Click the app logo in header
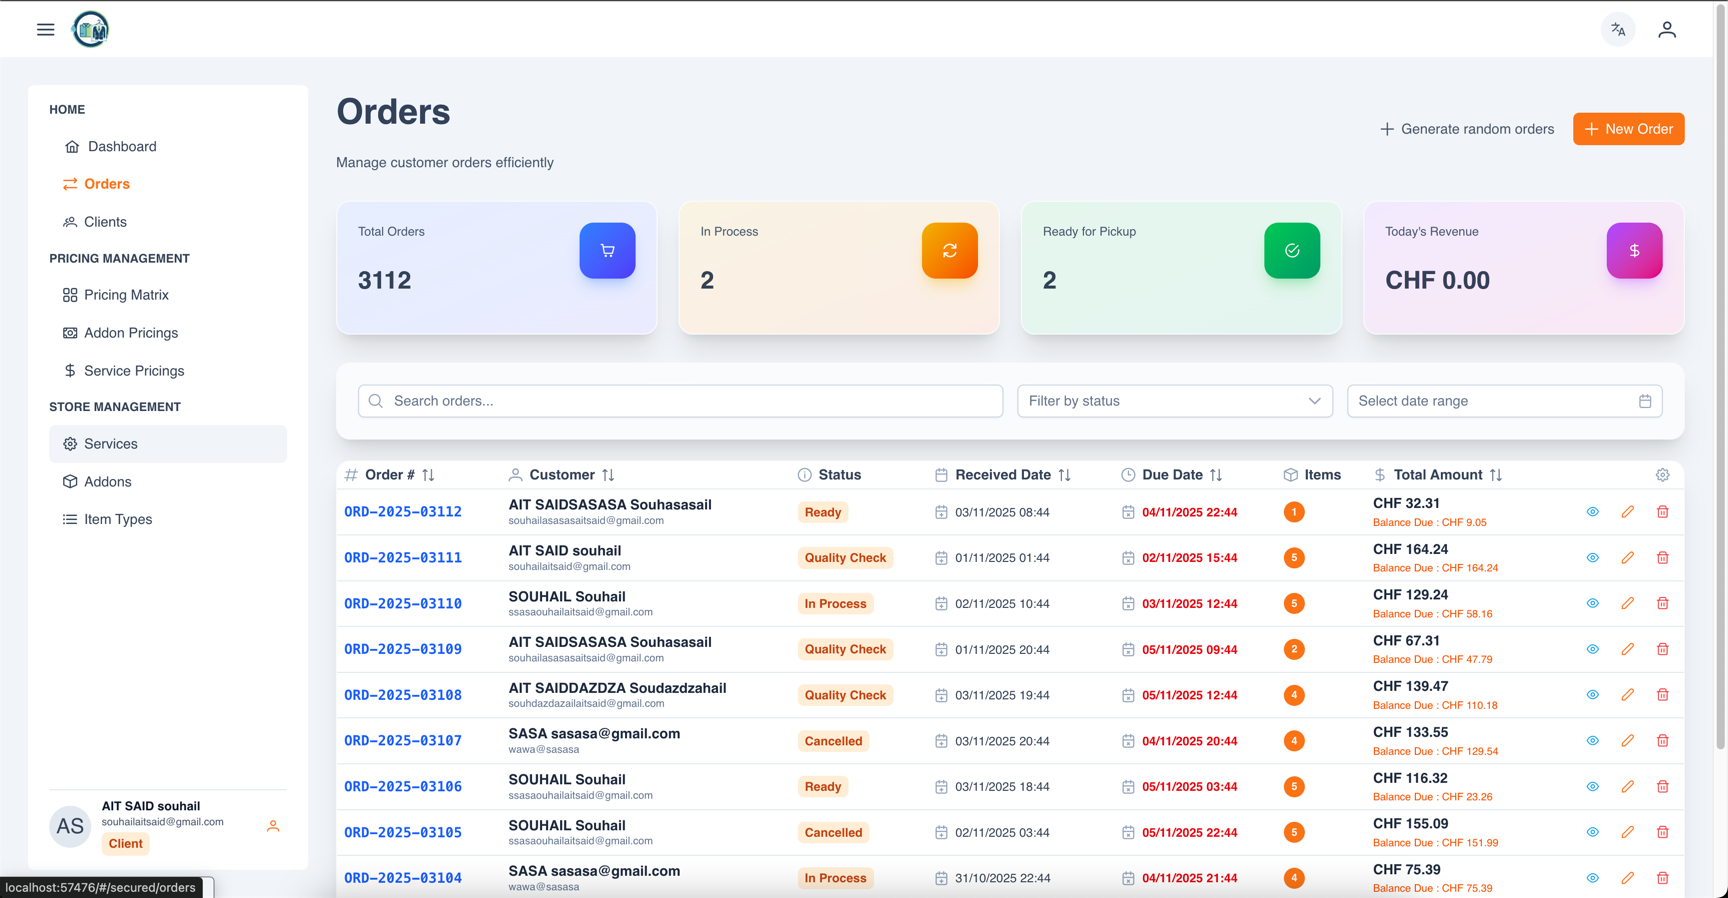The height and width of the screenshot is (898, 1728). (x=90, y=29)
